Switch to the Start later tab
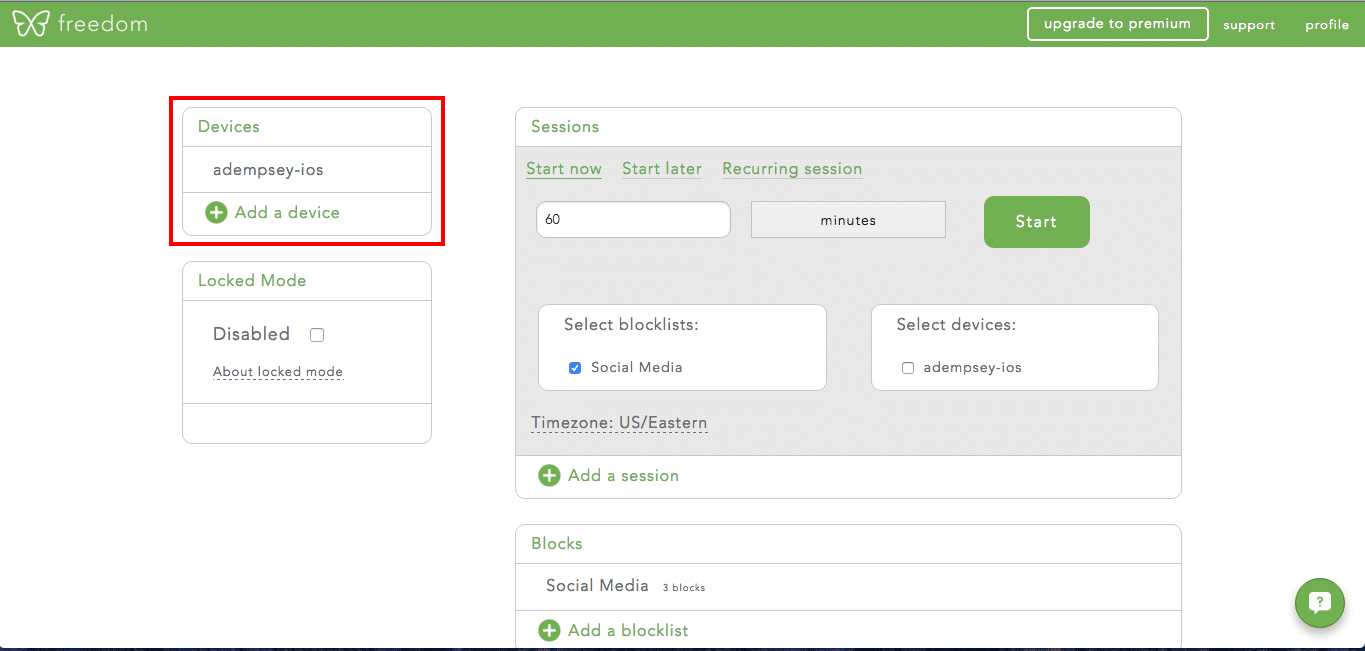Viewport: 1365px width, 651px height. 662,168
